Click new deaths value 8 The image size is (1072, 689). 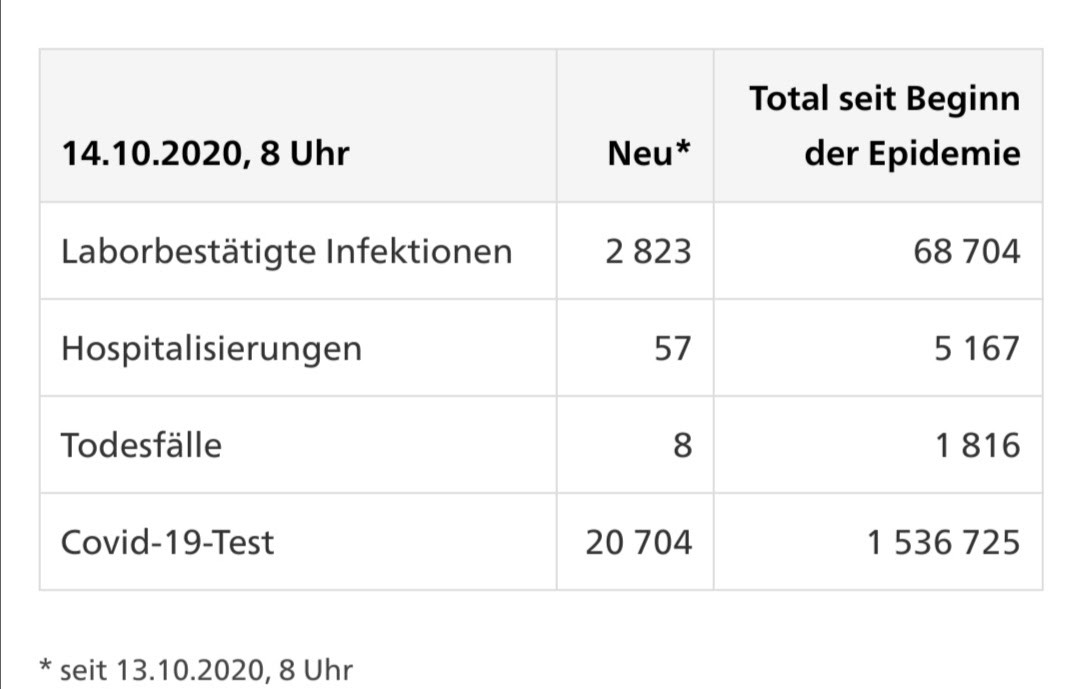point(682,445)
